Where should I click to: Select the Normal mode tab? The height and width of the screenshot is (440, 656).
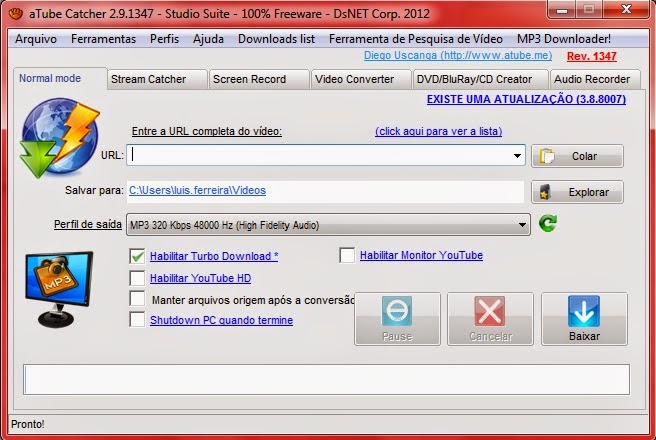[x=60, y=78]
